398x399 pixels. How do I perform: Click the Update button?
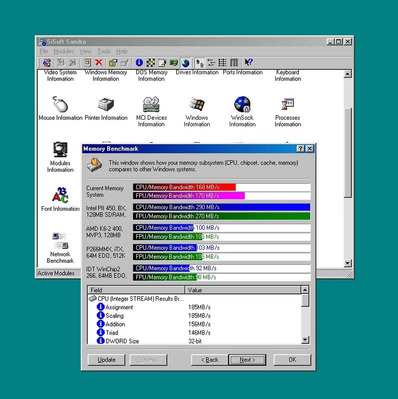[x=106, y=360]
